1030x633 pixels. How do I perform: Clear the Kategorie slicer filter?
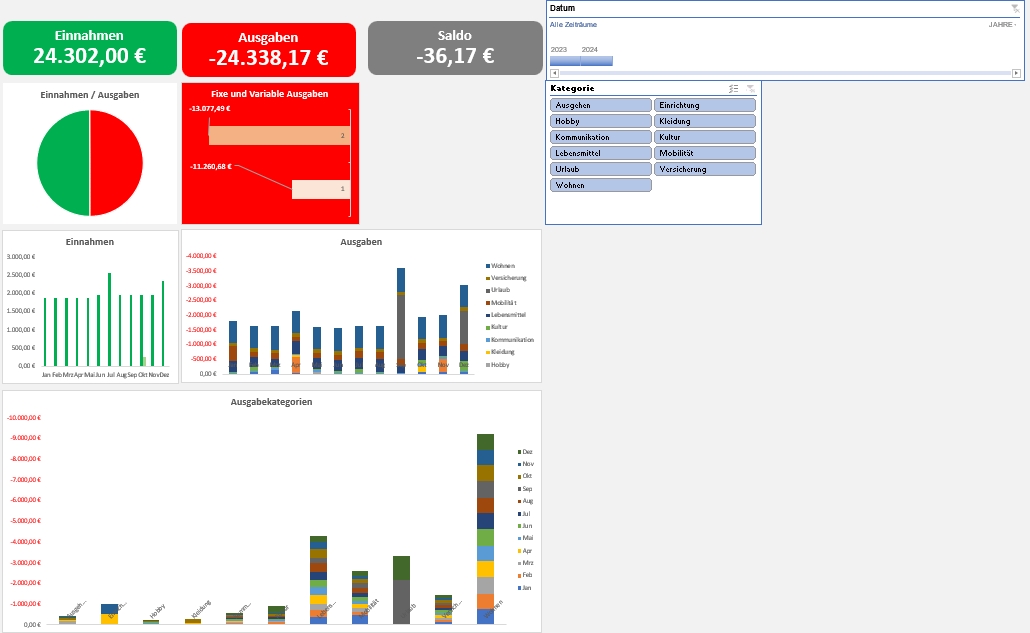pos(751,89)
